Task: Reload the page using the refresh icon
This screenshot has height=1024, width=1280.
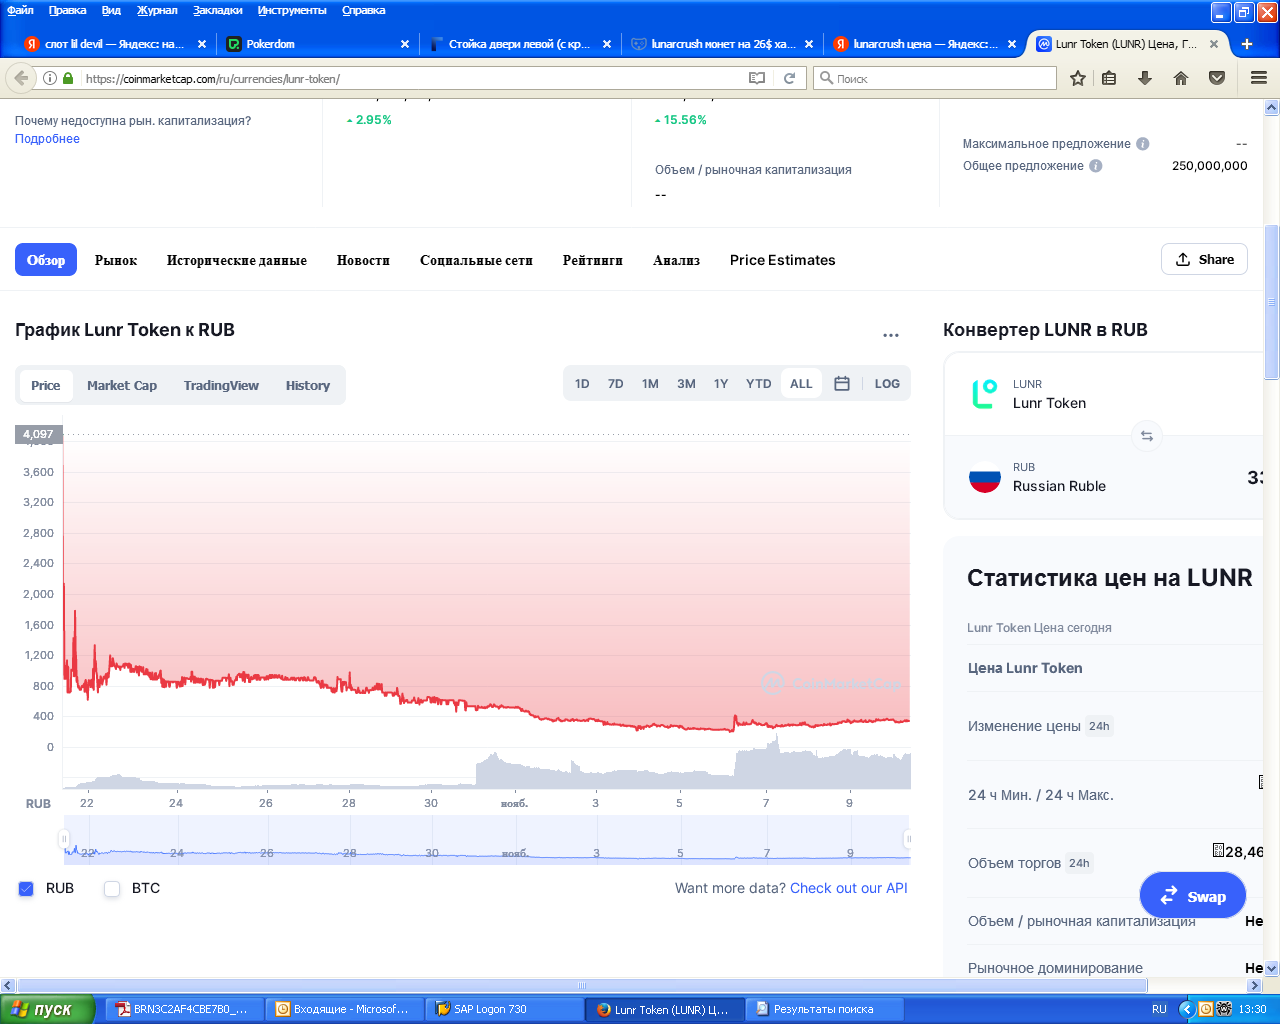Action: click(x=789, y=78)
